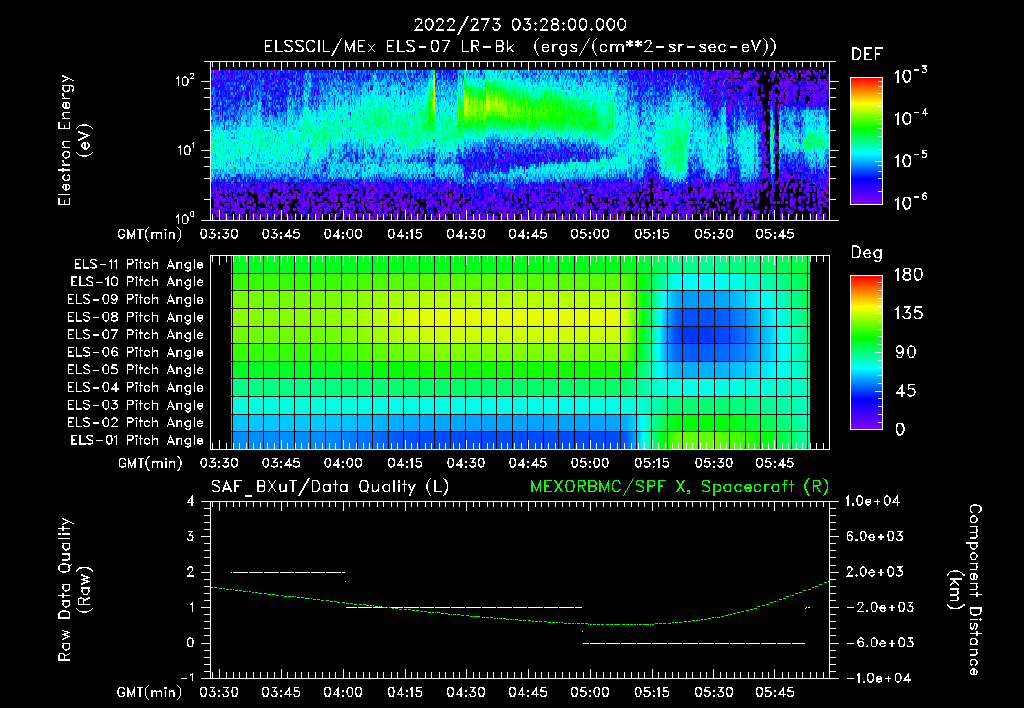Click the GMT(min) label under the spectrogram
The width and height of the screenshot is (1024, 708).
pyautogui.click(x=149, y=234)
